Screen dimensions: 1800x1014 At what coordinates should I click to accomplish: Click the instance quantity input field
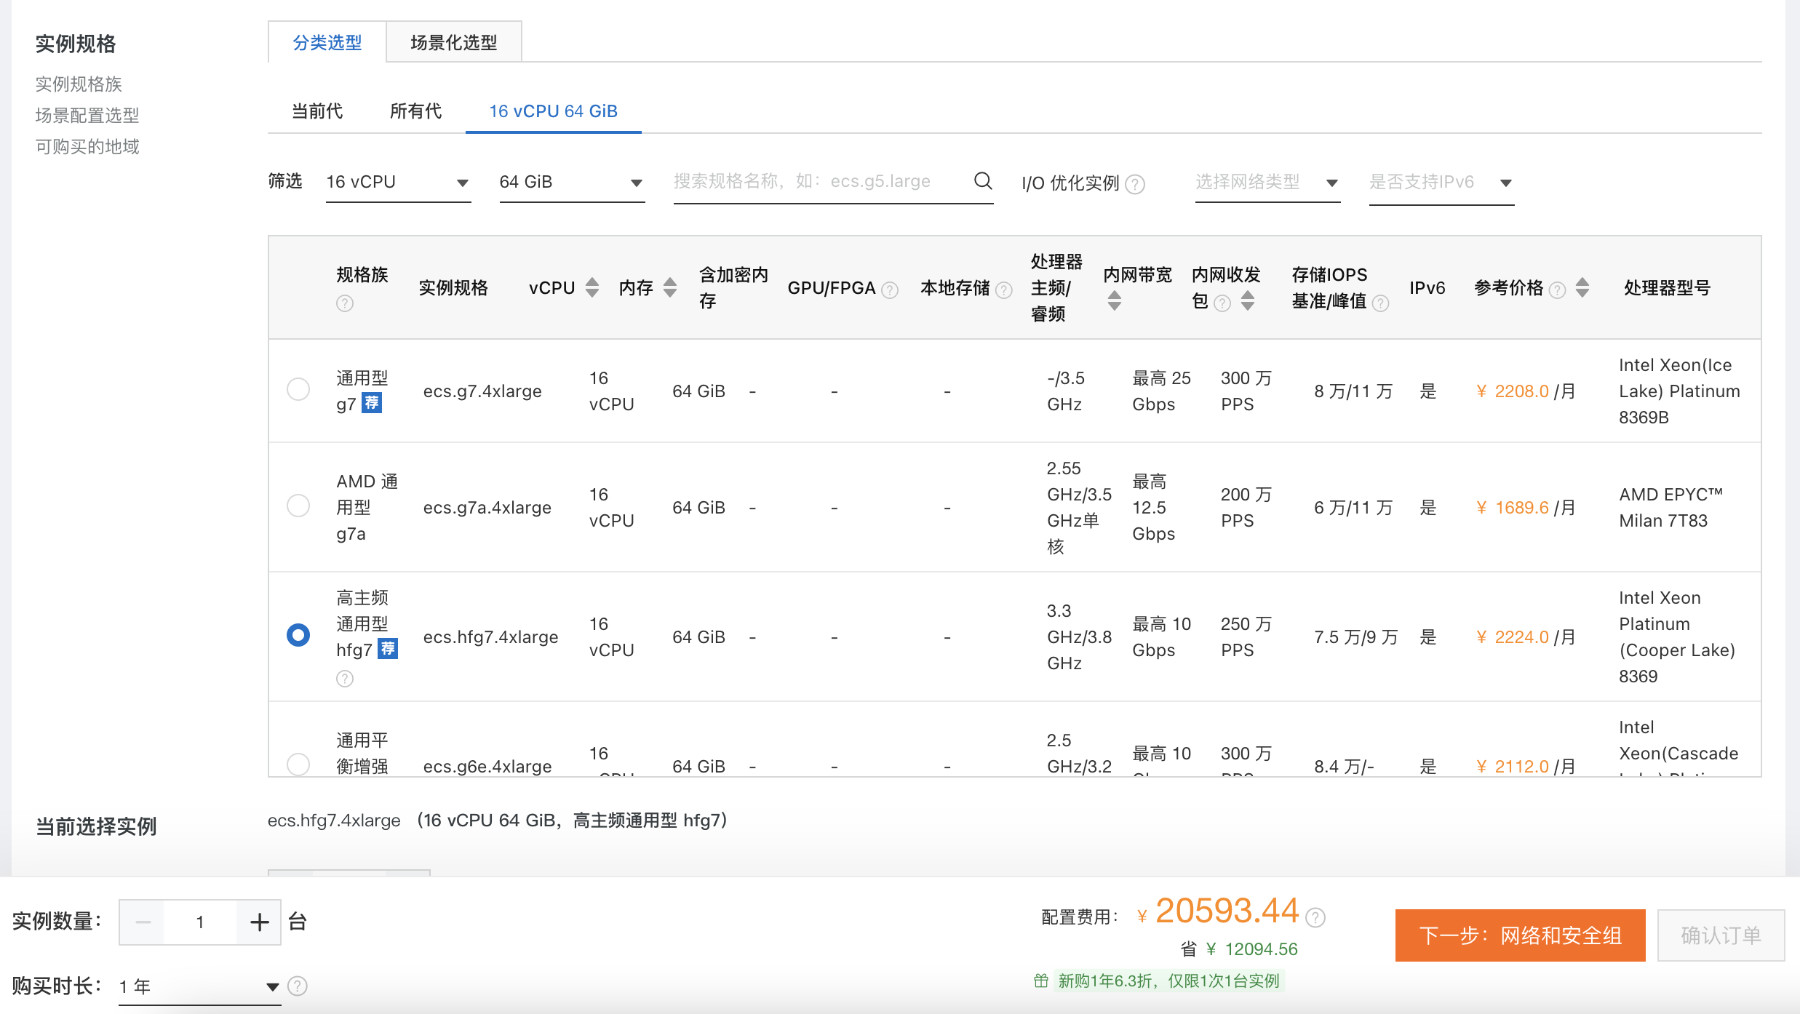pos(200,922)
